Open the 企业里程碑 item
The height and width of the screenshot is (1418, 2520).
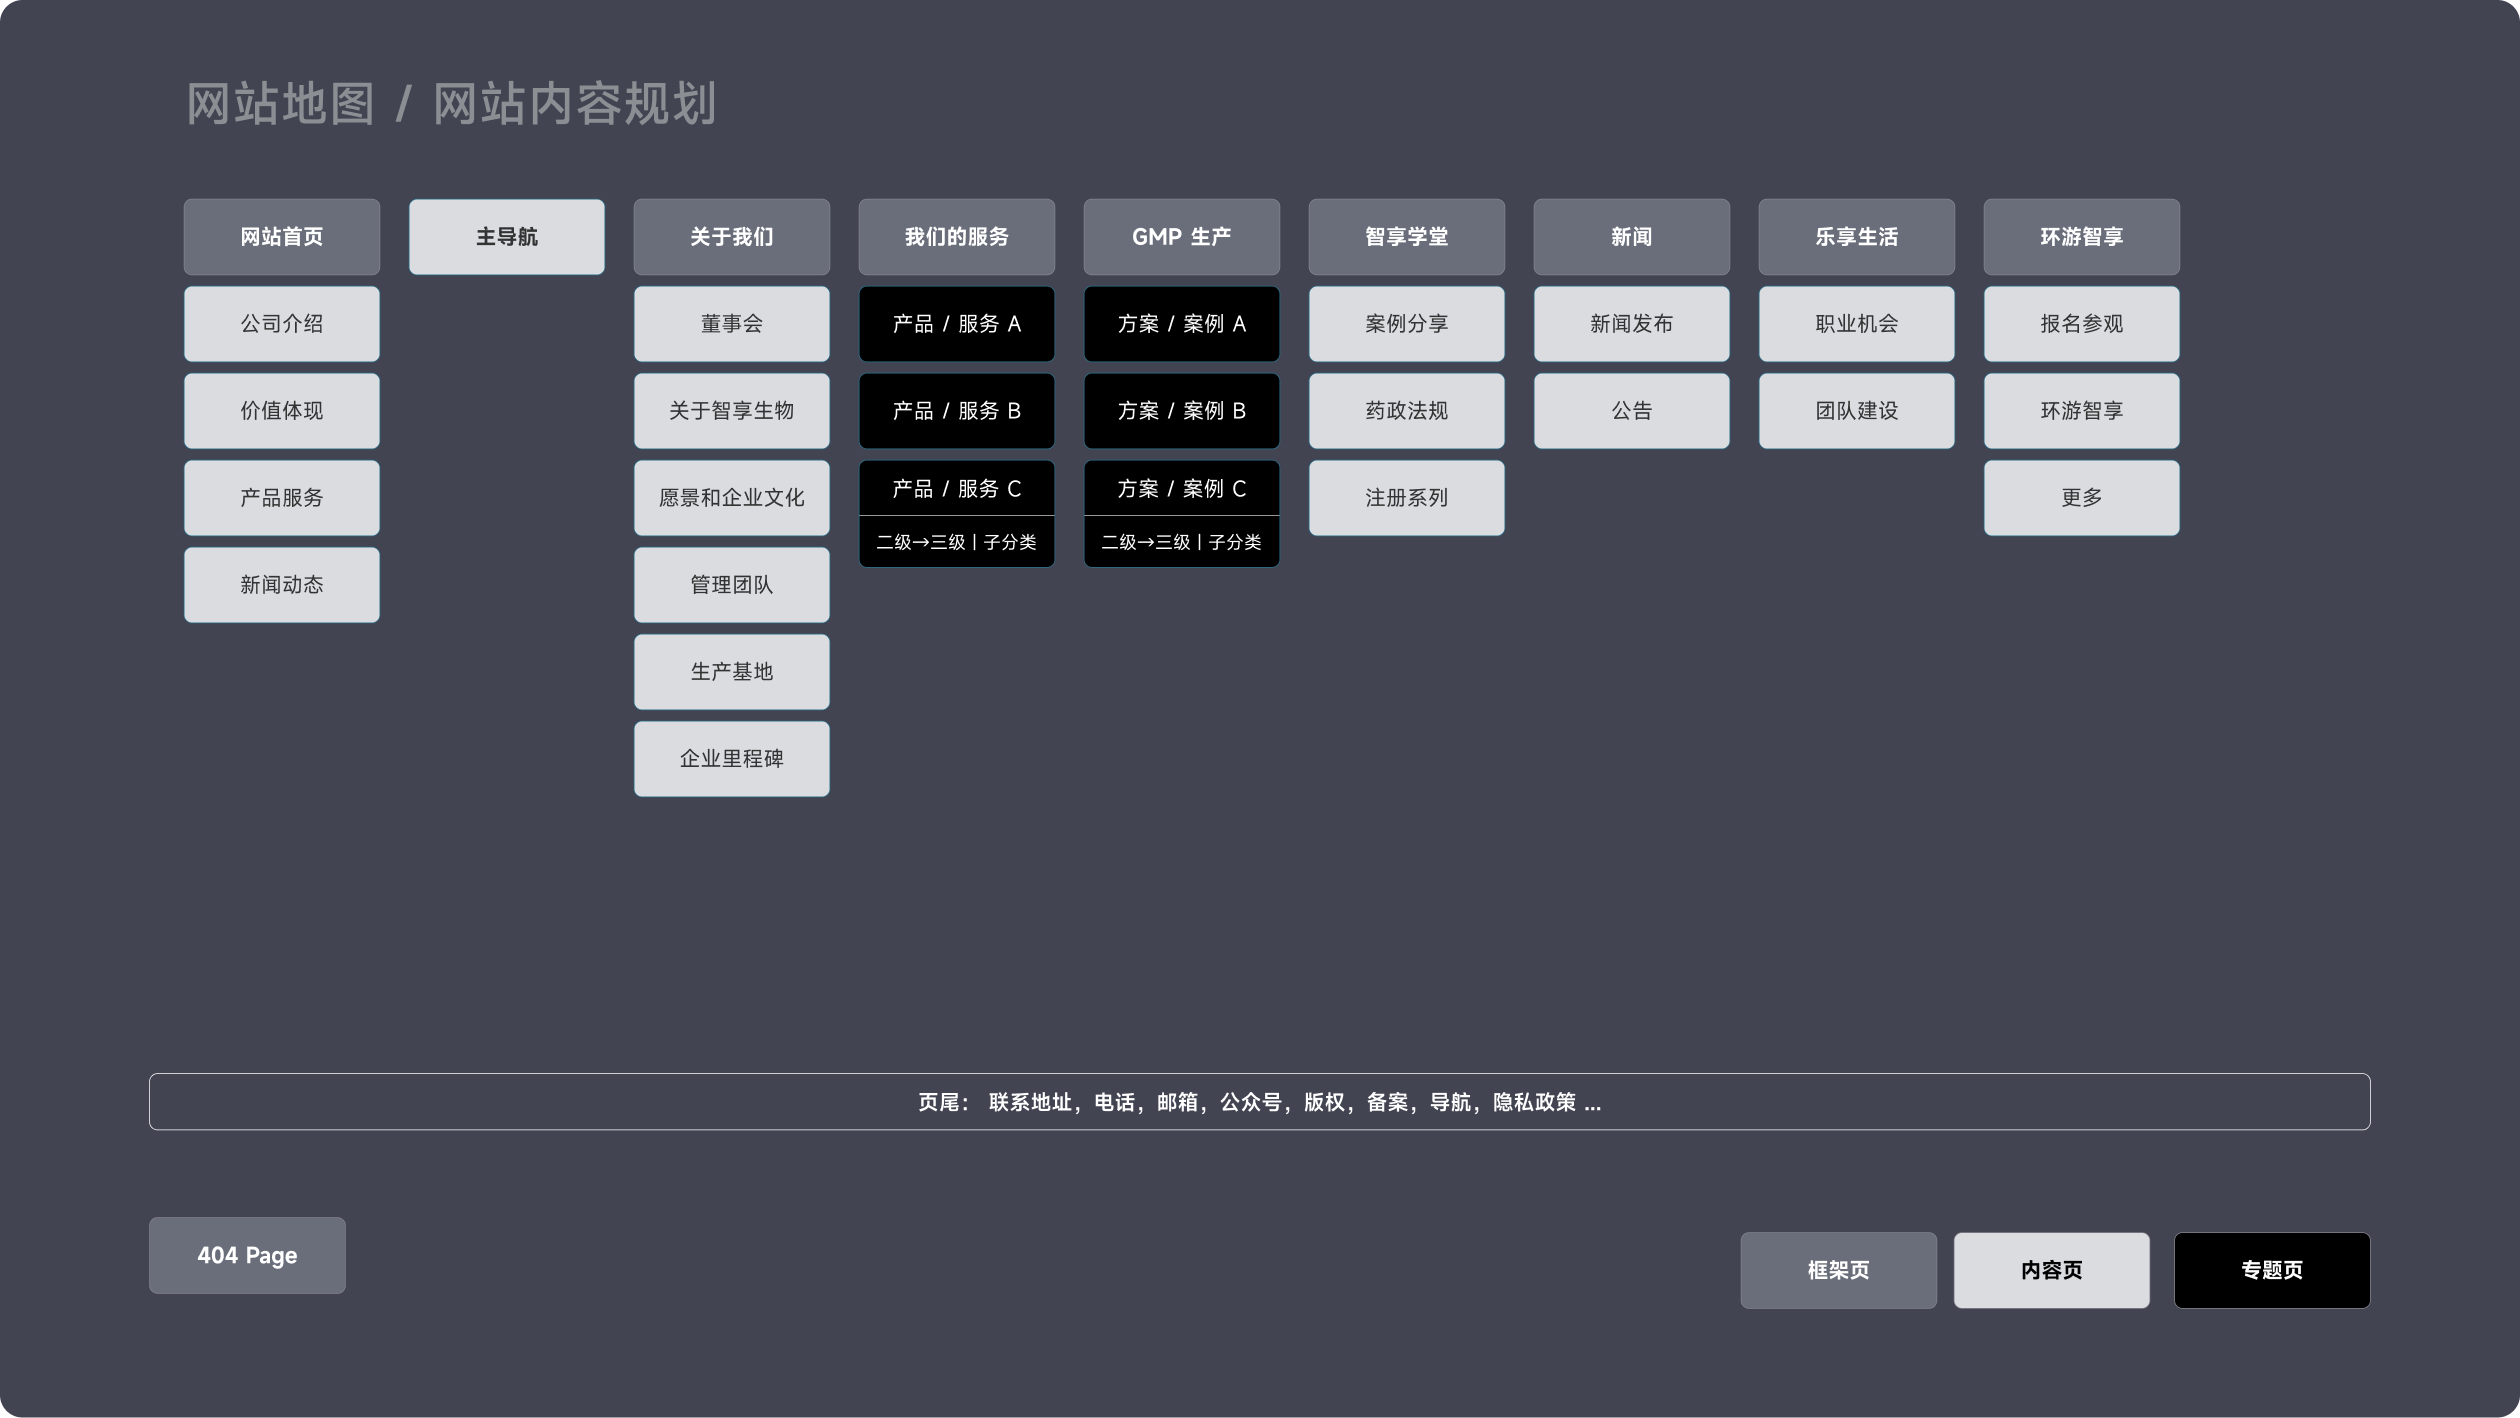731,759
